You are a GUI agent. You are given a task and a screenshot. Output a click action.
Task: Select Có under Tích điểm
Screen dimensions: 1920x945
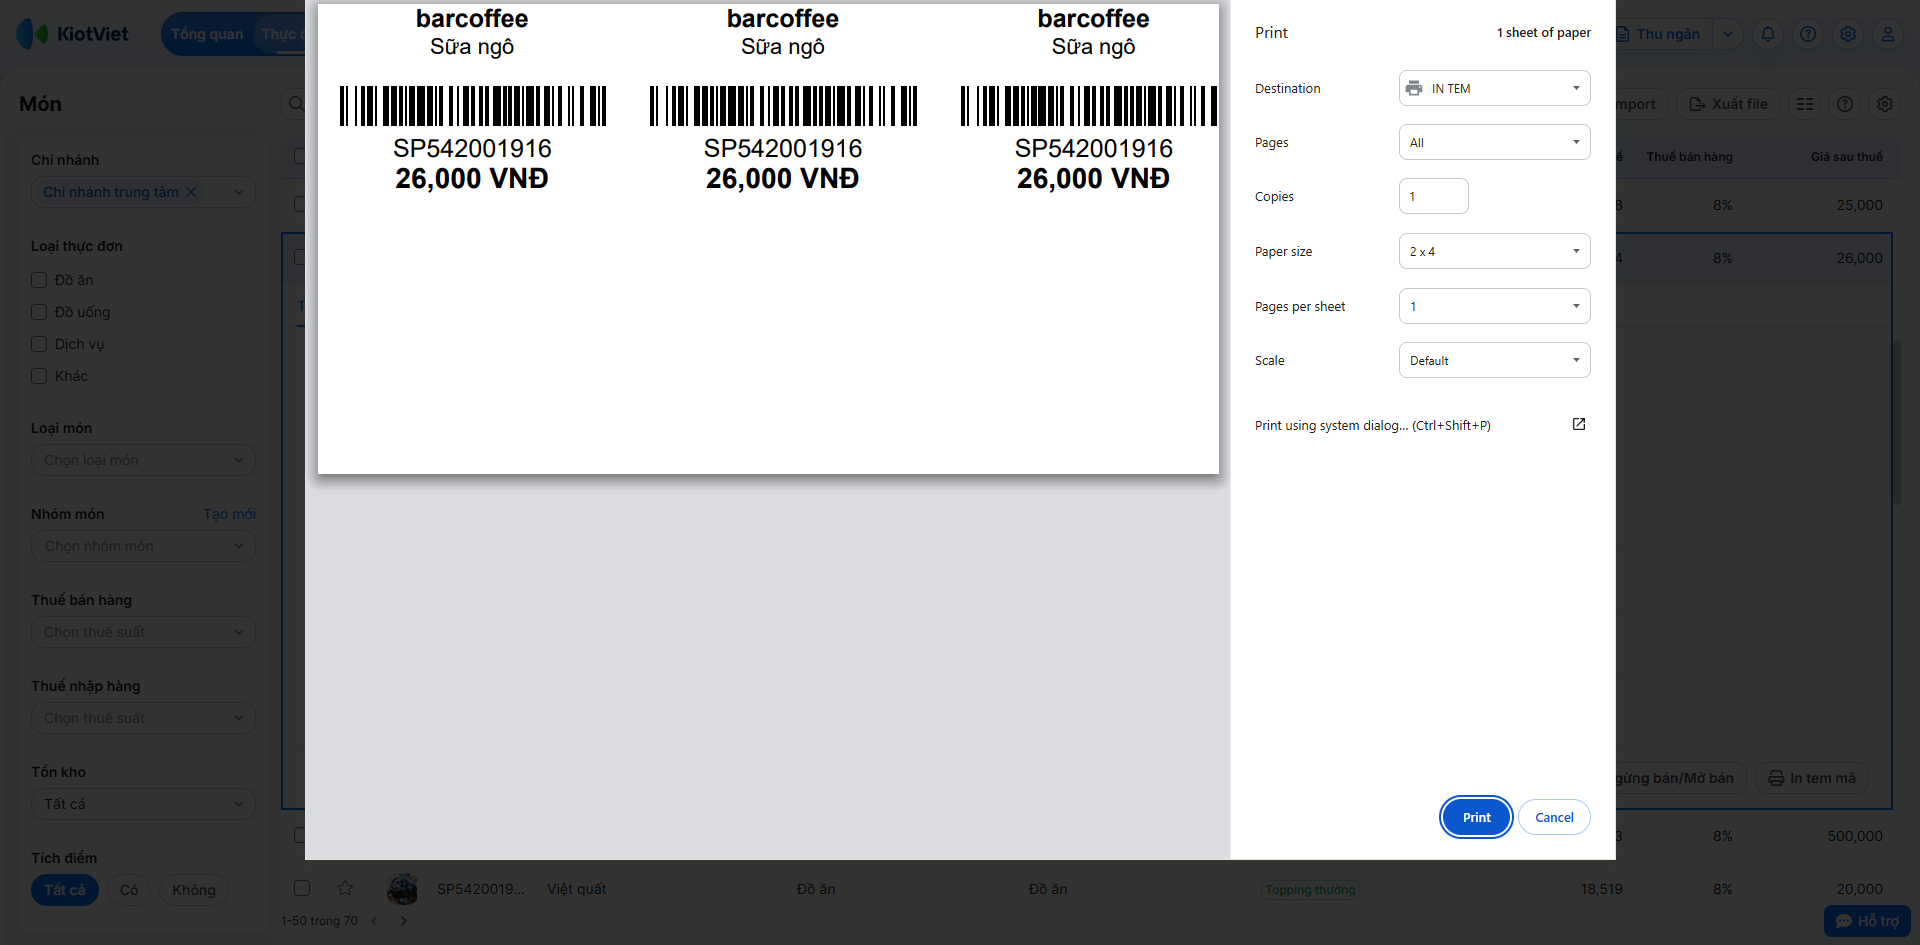(x=129, y=890)
